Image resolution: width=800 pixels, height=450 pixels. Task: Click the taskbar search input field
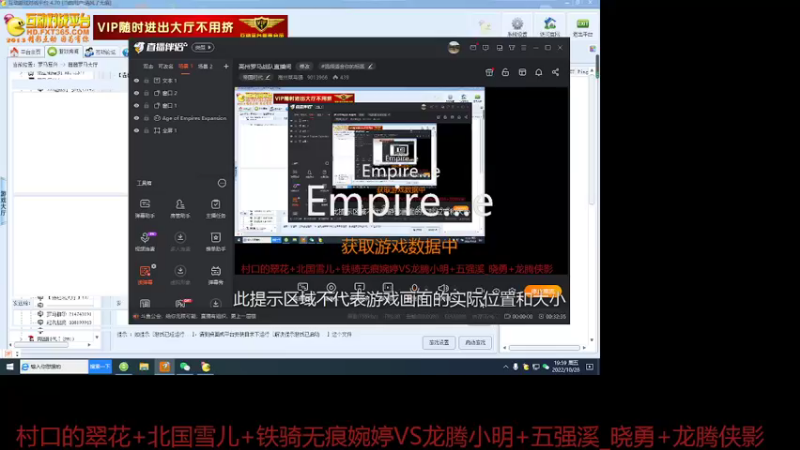54,367
